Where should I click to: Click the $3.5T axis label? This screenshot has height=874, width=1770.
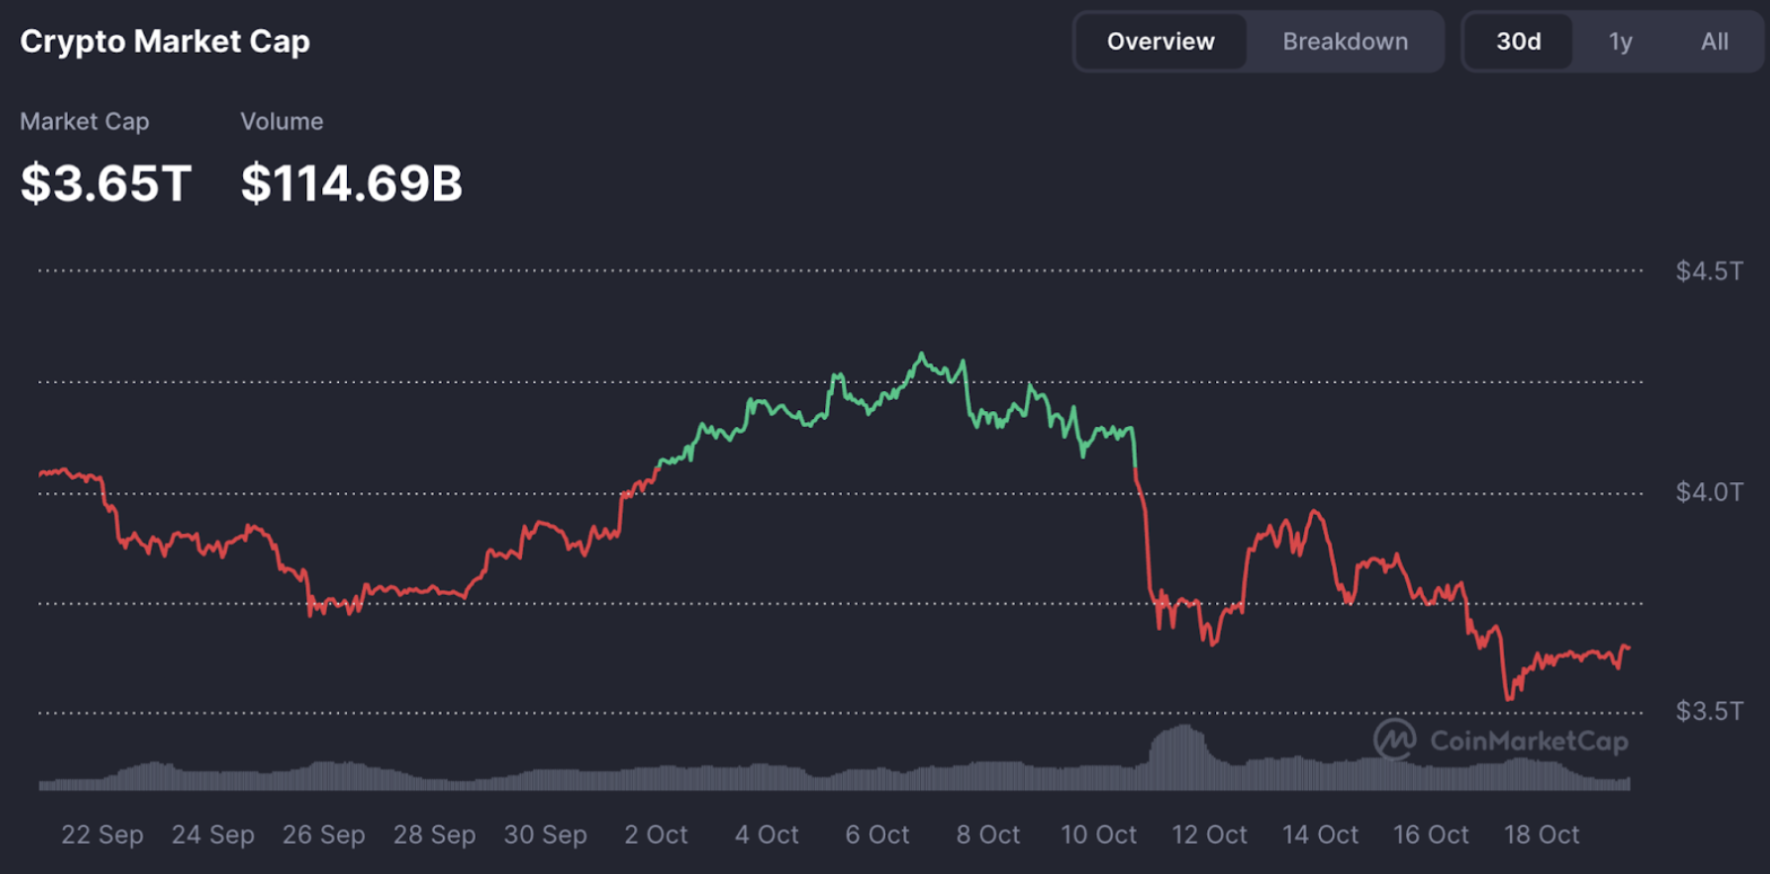click(1709, 711)
